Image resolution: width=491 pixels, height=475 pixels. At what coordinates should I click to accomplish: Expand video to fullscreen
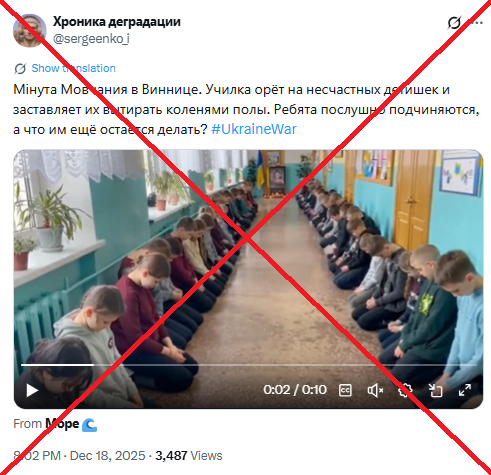pyautogui.click(x=465, y=390)
